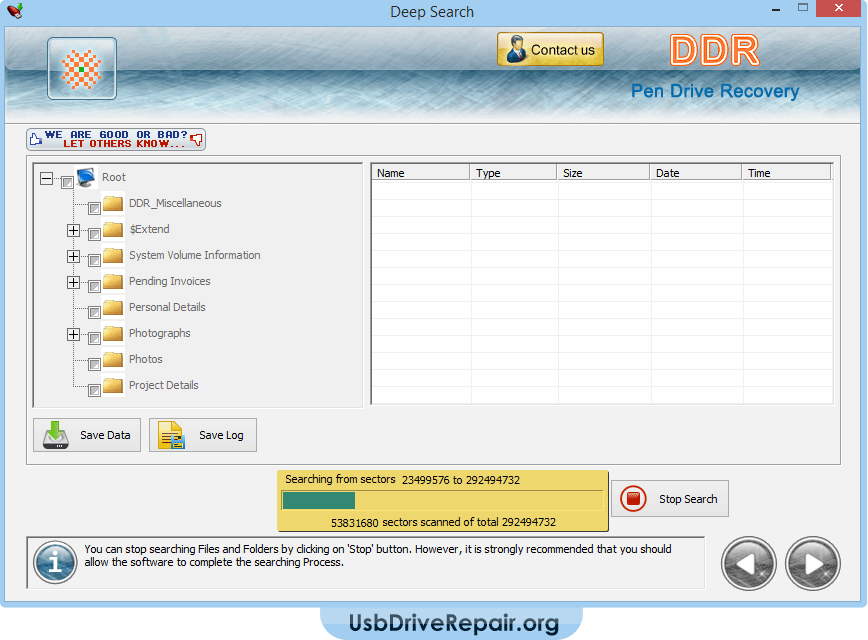
Task: Check the Personal Details checkbox
Action: click(94, 312)
